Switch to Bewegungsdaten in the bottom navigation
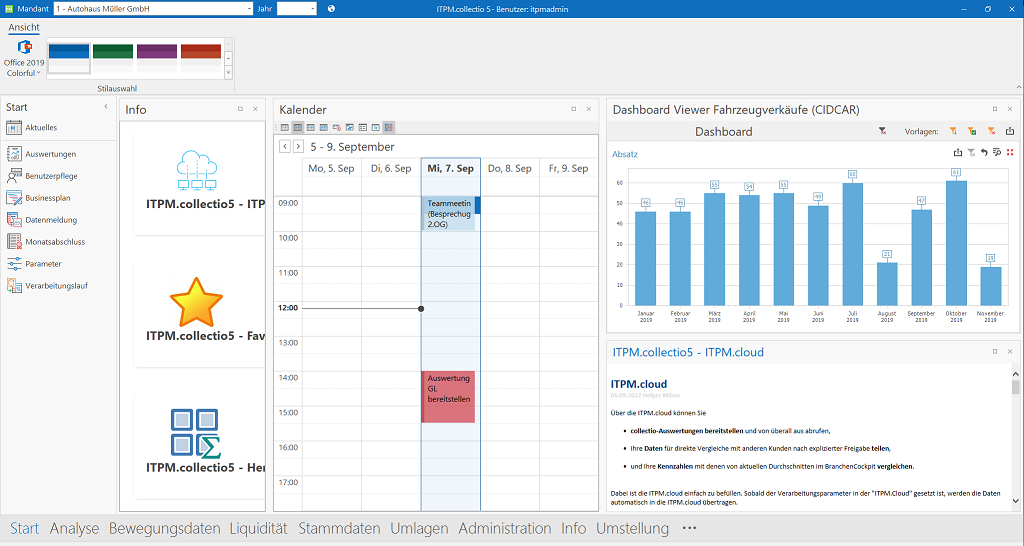The width and height of the screenshot is (1024, 546). tap(165, 528)
